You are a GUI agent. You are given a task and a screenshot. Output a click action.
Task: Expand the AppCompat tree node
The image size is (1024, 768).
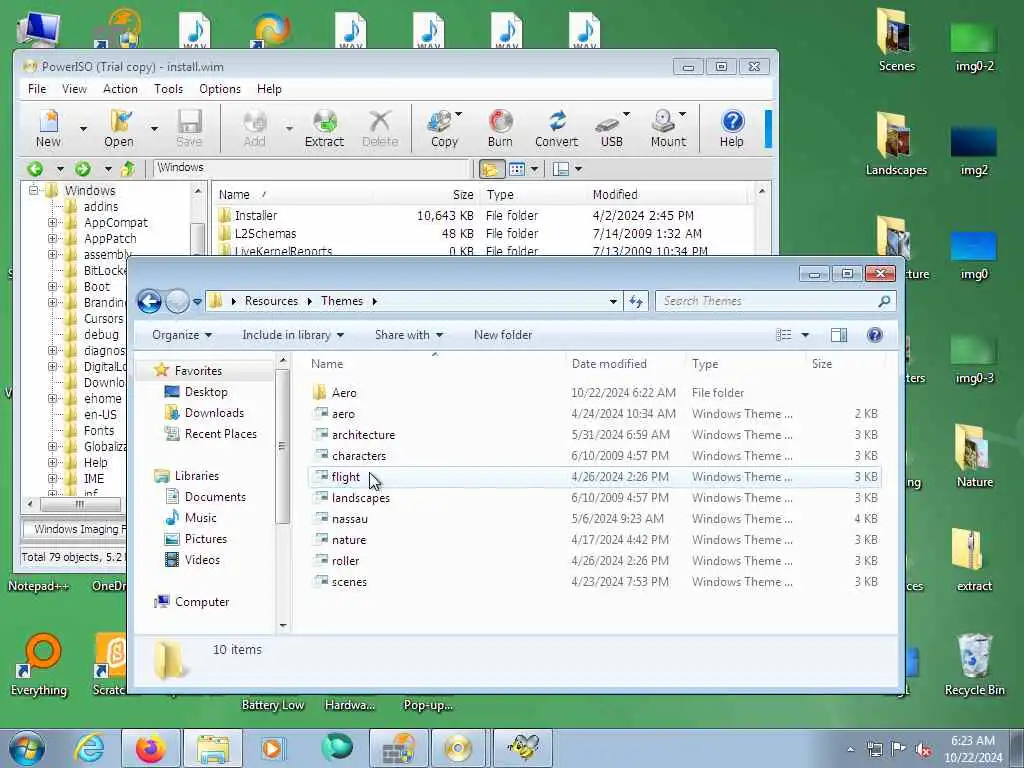coord(52,222)
